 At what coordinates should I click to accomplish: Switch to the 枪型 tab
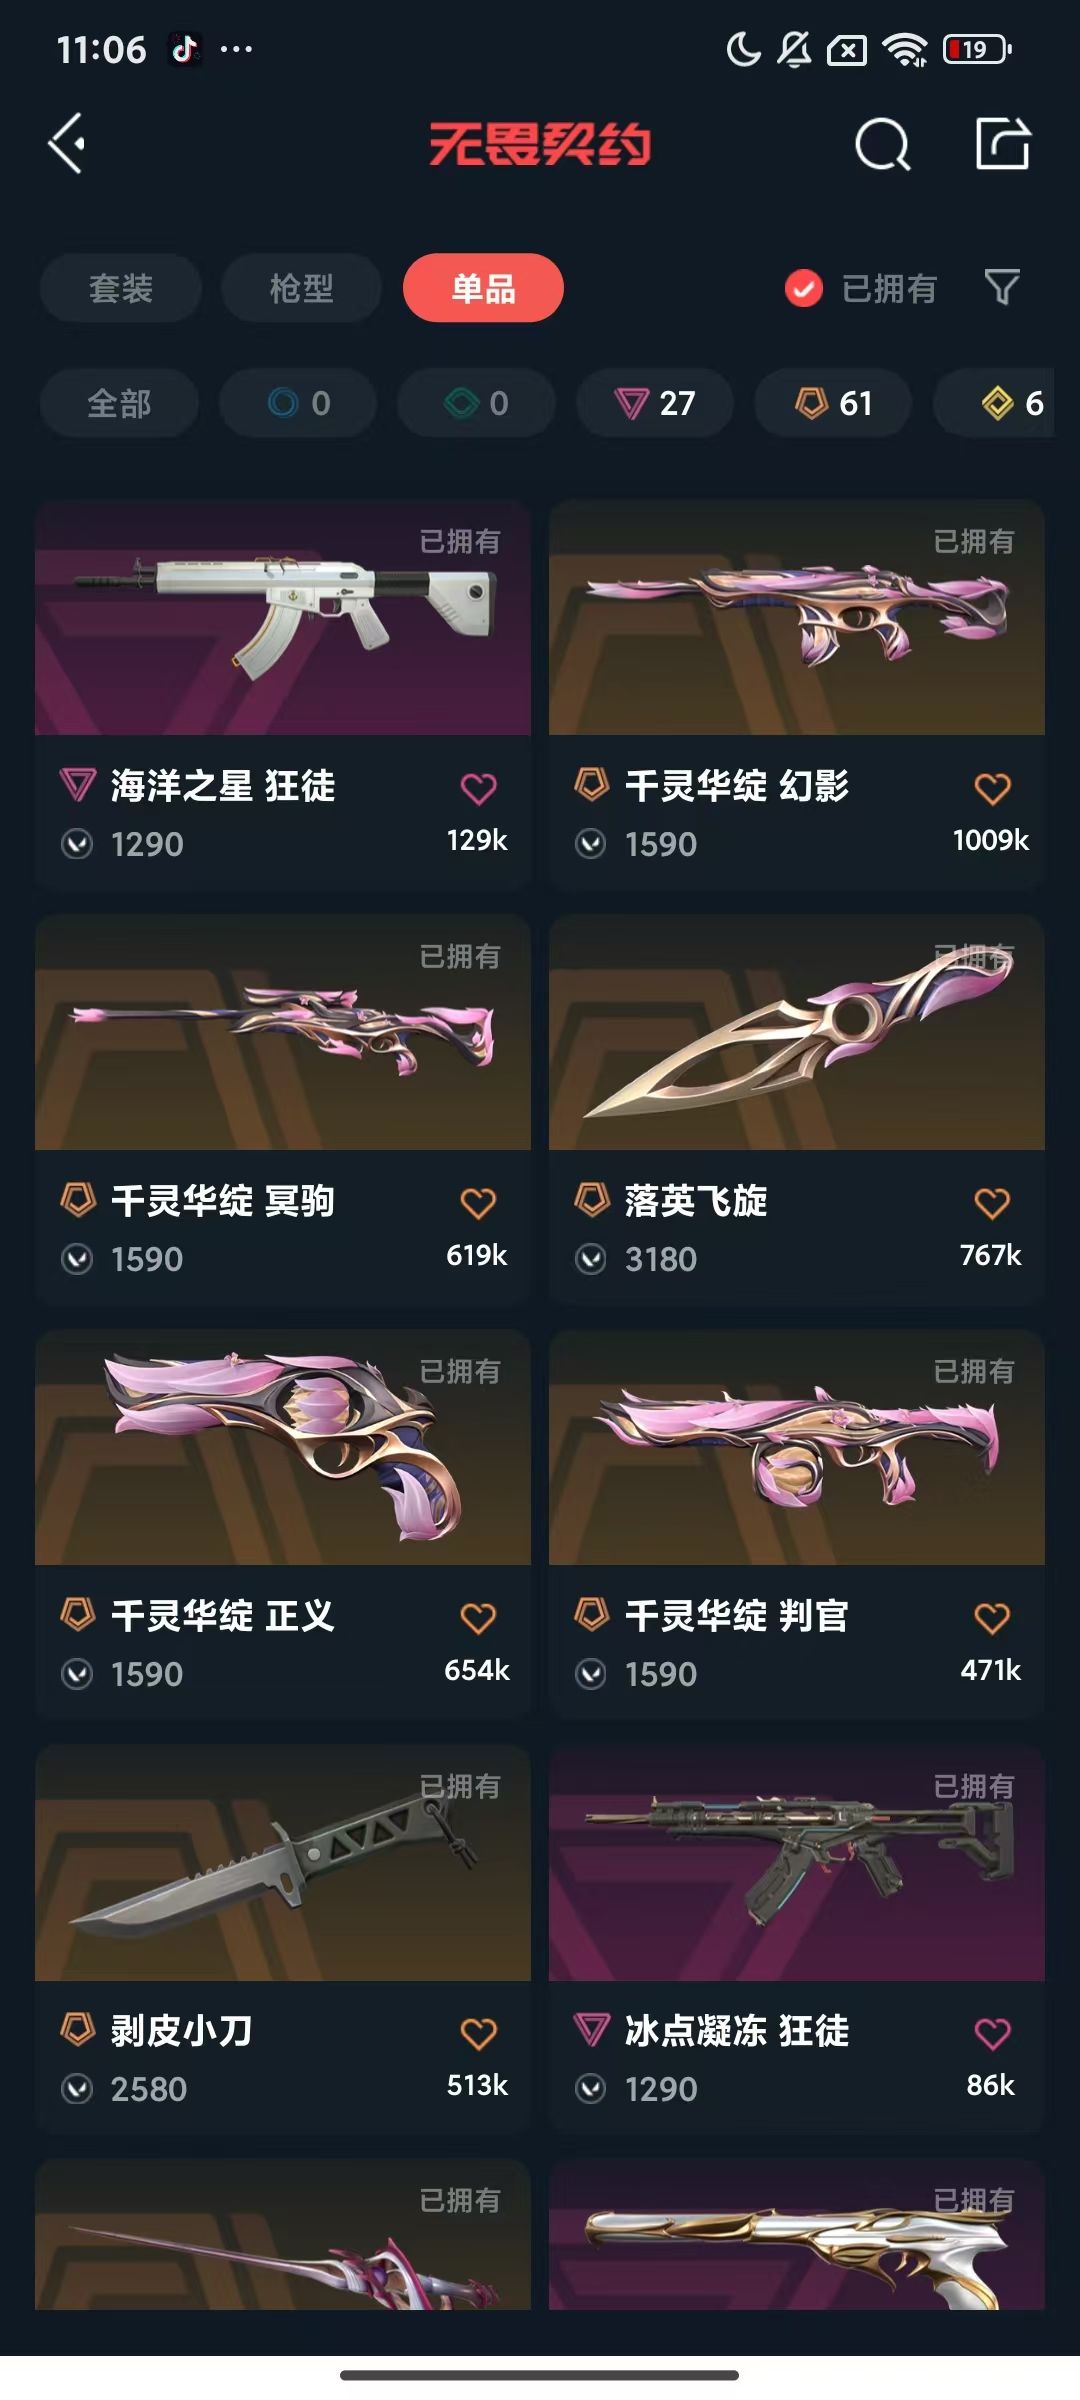(301, 288)
